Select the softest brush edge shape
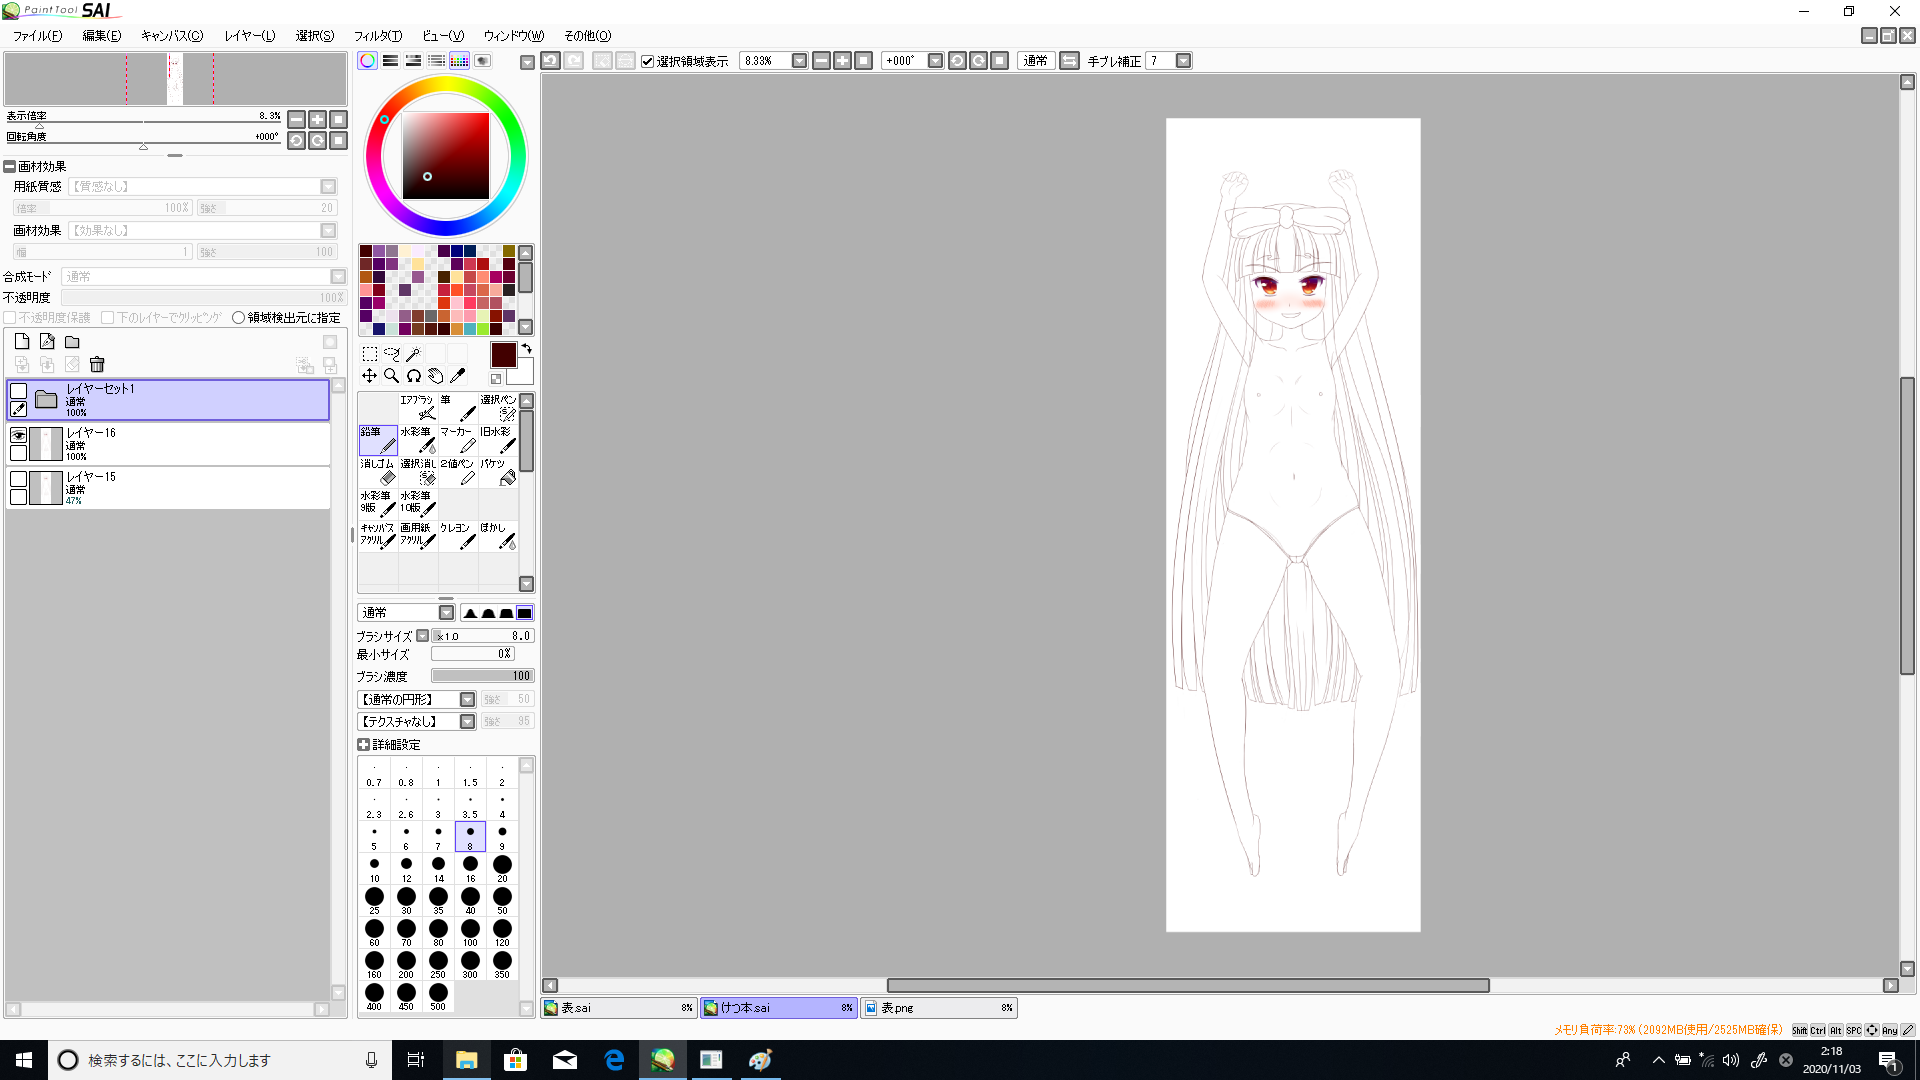This screenshot has width=1920, height=1080. click(470, 613)
